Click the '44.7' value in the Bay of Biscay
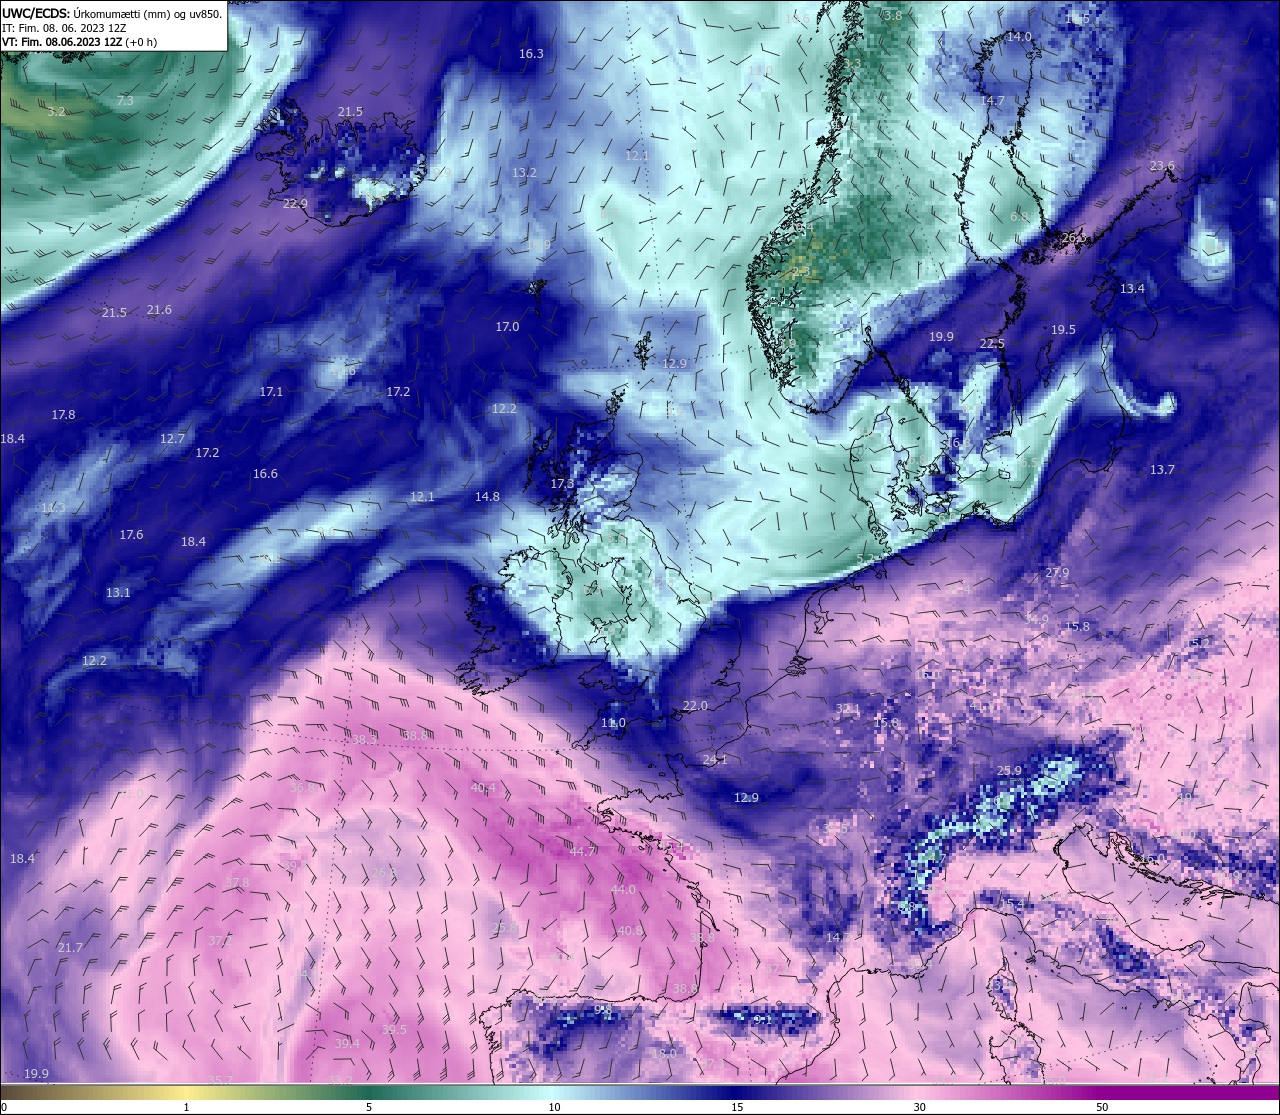This screenshot has width=1280, height=1115. coord(582,852)
